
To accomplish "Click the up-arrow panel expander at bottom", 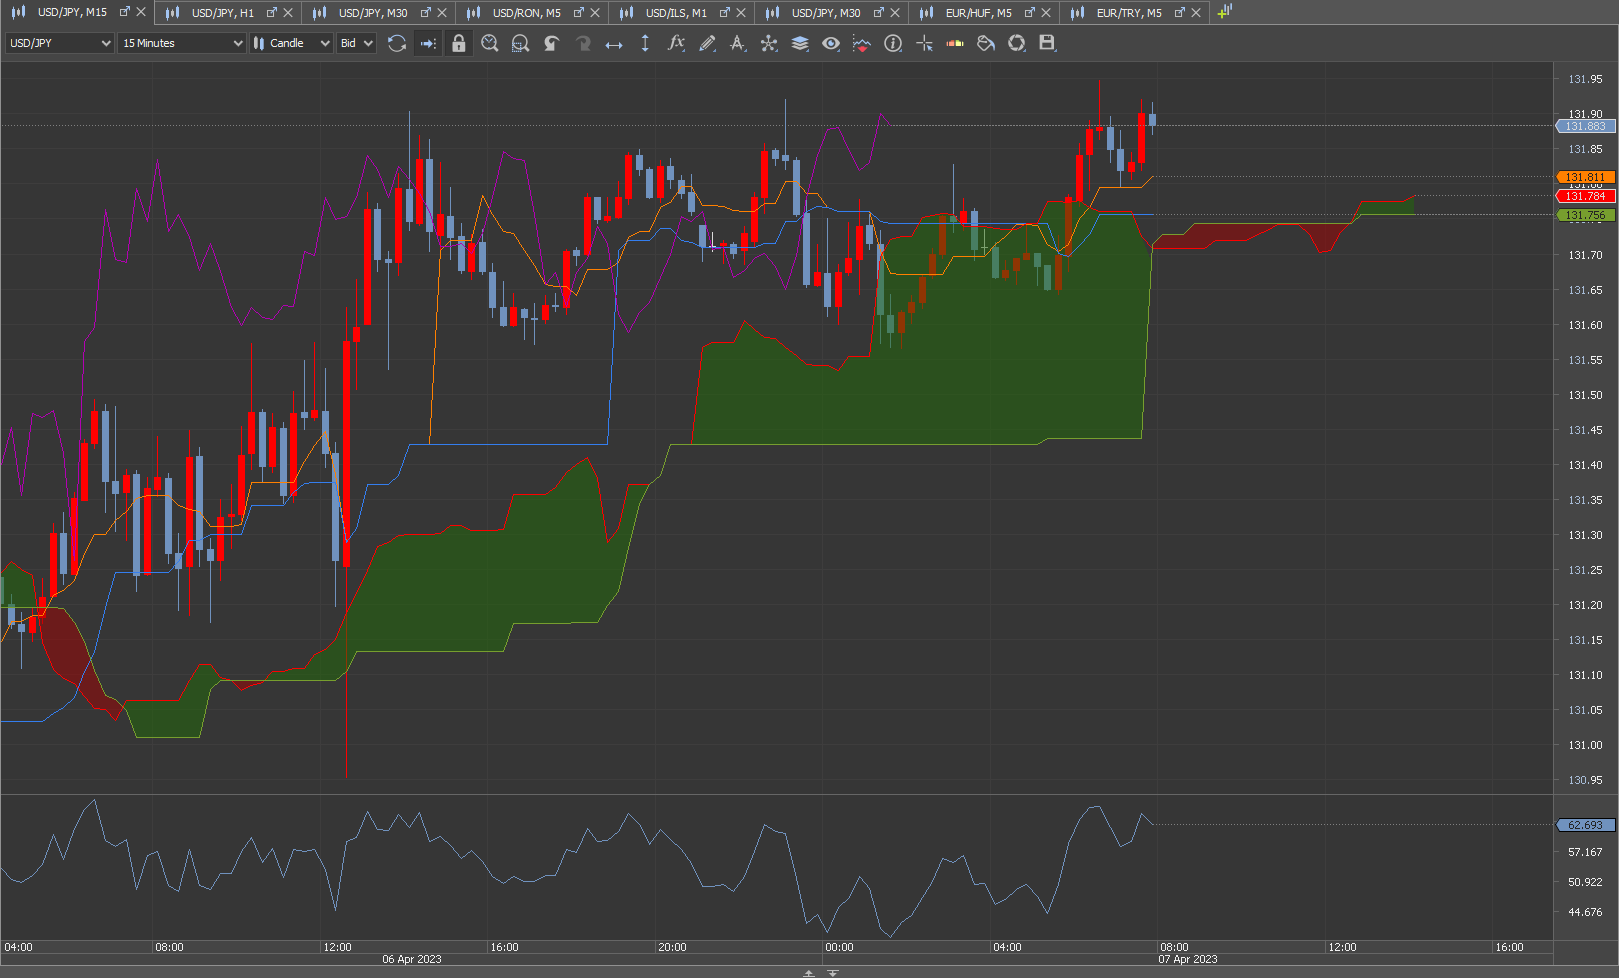I will pyautogui.click(x=809, y=973).
